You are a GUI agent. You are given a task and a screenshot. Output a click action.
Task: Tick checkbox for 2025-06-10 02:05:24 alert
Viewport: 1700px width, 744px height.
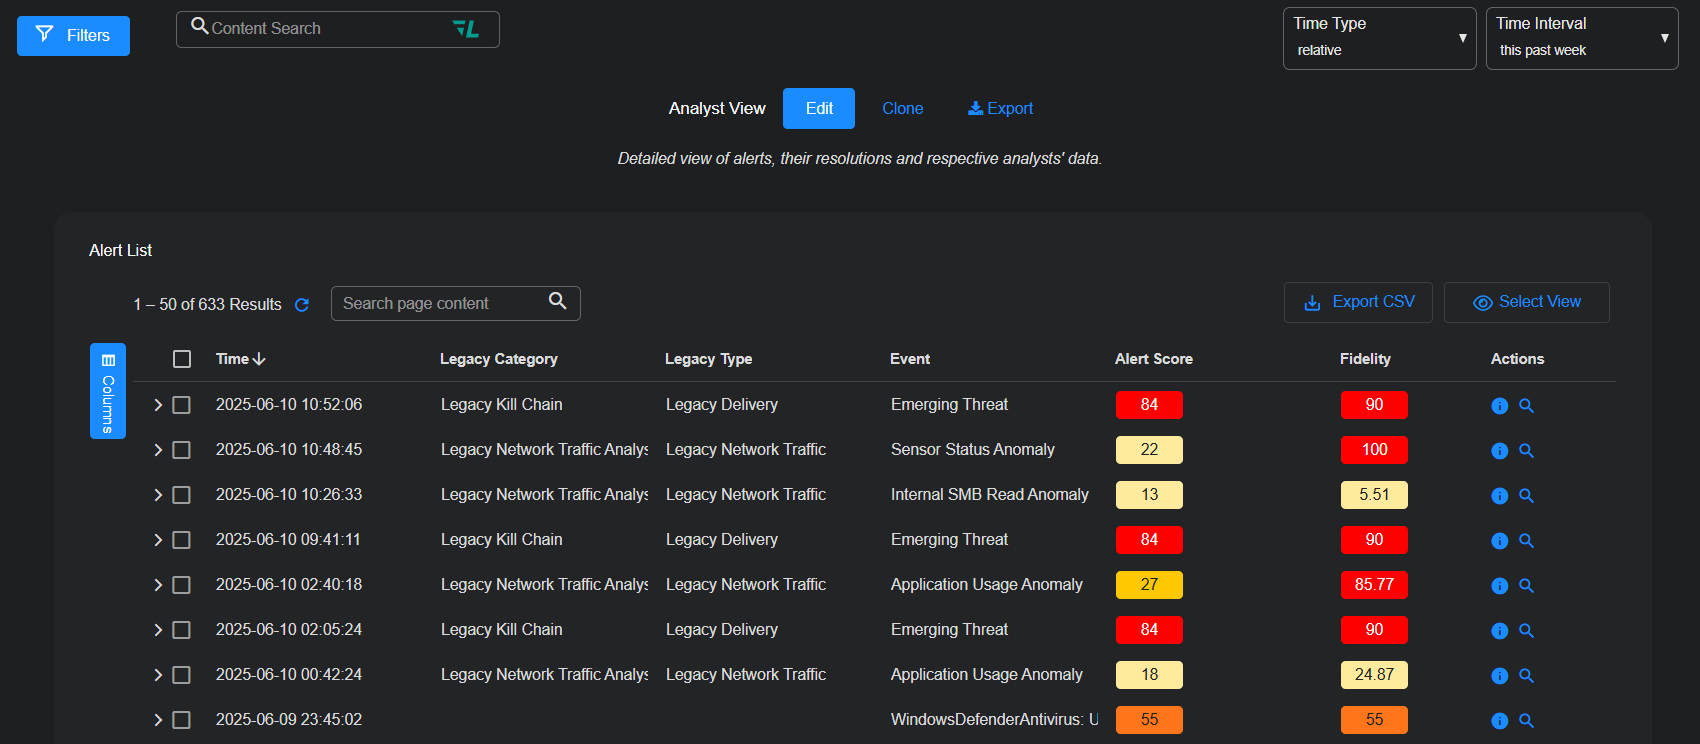tap(182, 630)
